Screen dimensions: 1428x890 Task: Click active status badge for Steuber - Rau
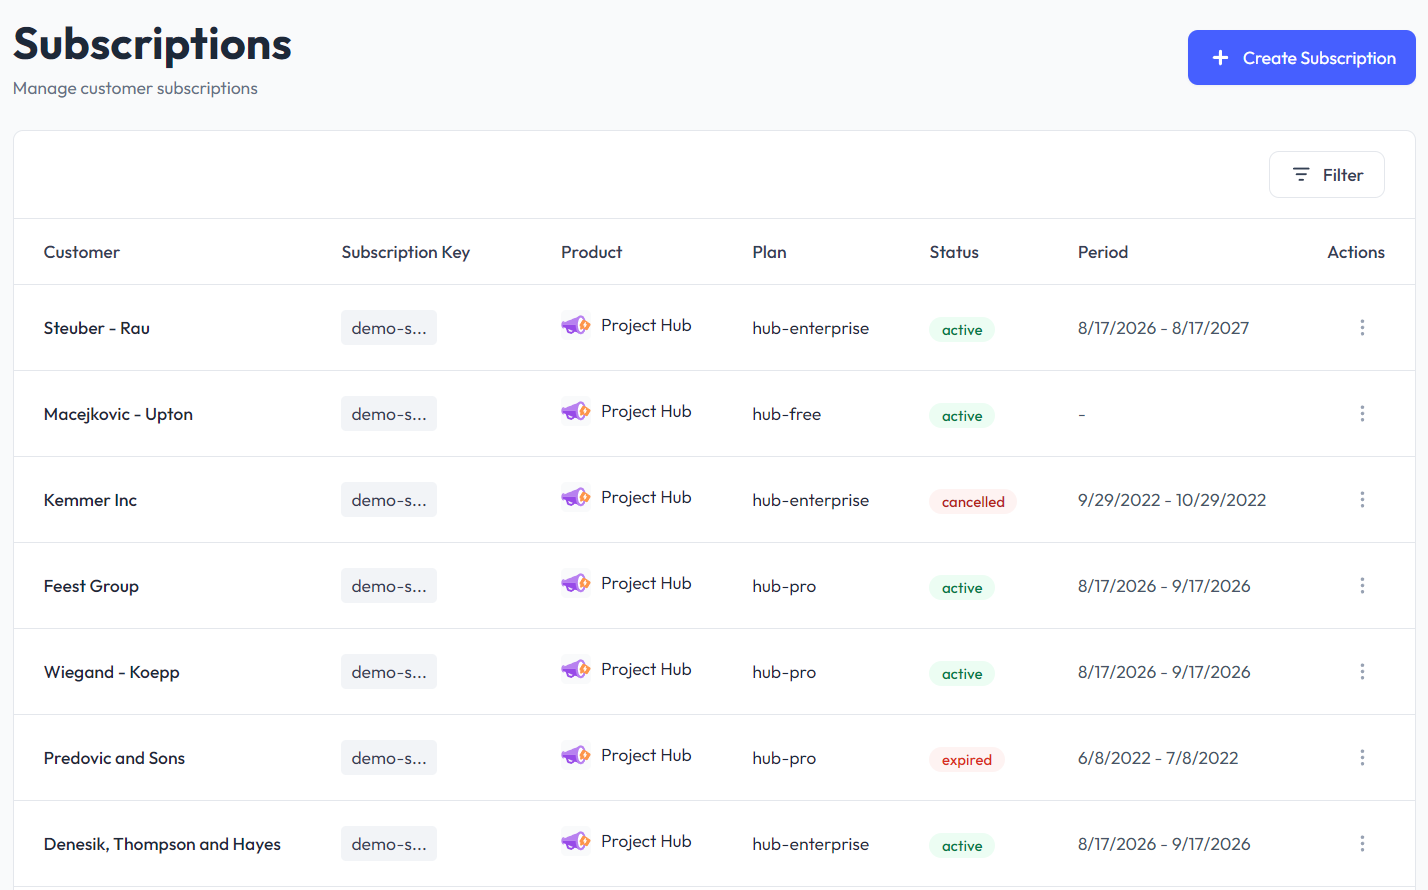(x=962, y=330)
